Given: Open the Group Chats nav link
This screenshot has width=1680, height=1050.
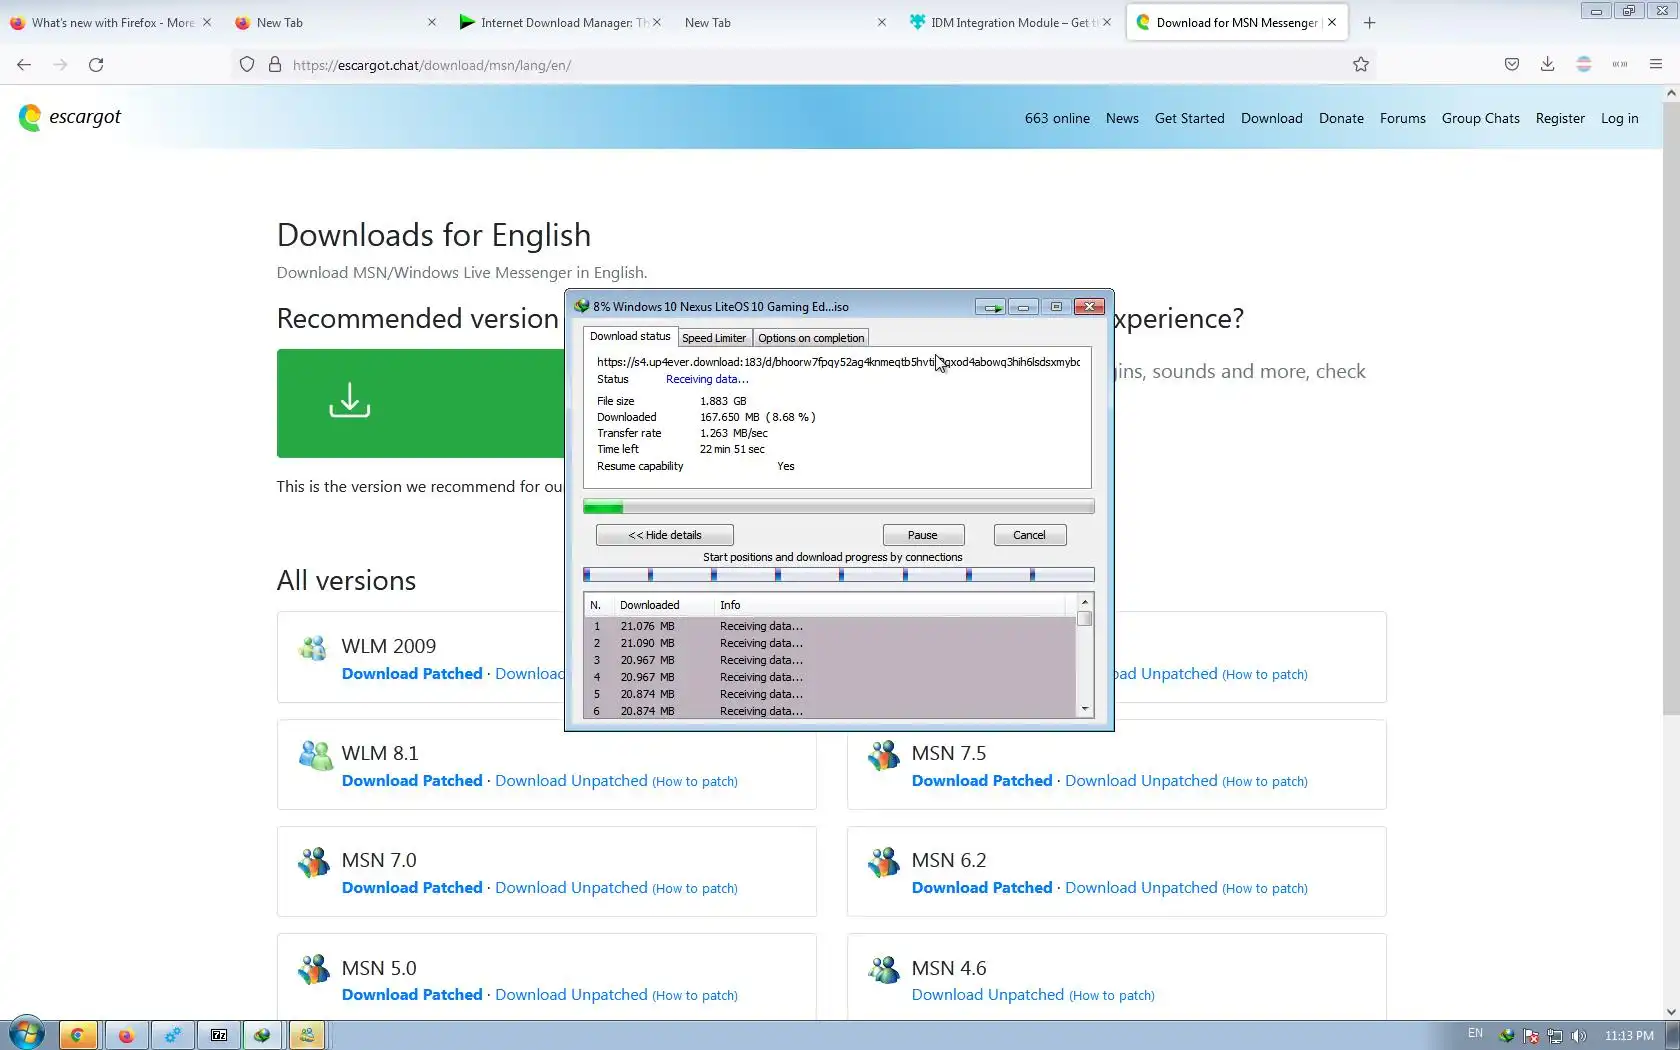Looking at the screenshot, I should 1481,118.
